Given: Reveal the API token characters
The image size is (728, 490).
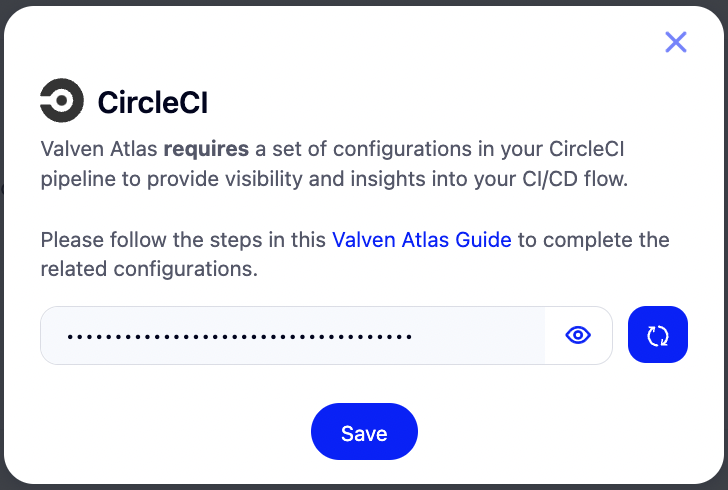Looking at the screenshot, I should click(578, 335).
